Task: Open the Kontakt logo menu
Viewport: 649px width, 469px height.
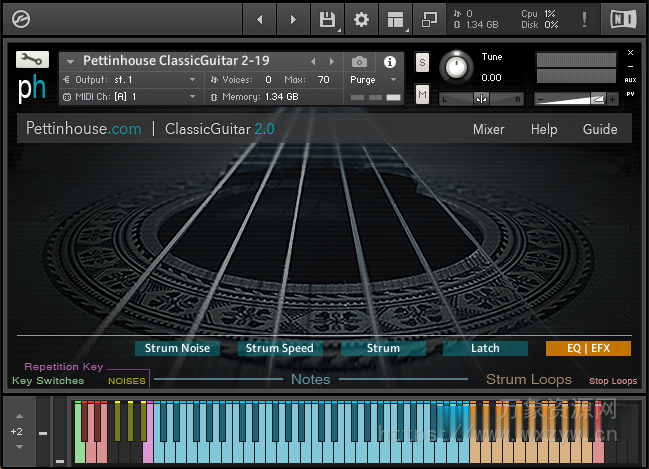Action: click(x=21, y=19)
